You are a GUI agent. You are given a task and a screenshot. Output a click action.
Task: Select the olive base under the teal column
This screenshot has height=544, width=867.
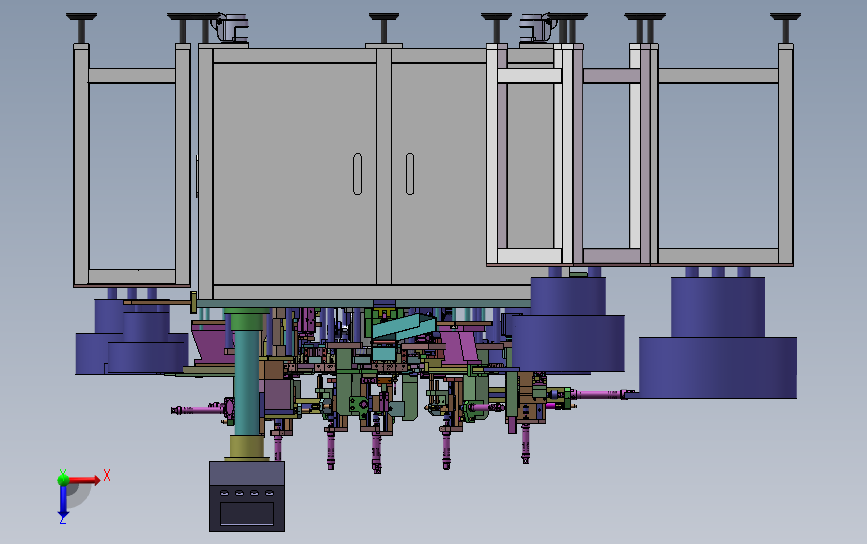point(247,448)
